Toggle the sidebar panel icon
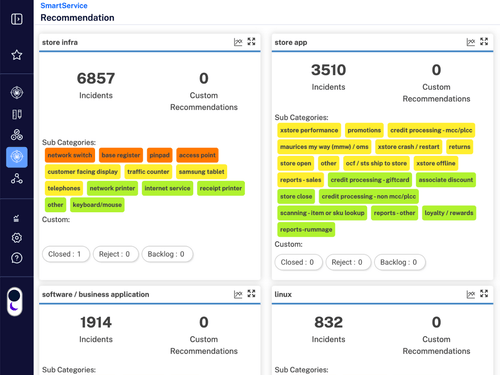The image size is (500, 375). [x=17, y=19]
